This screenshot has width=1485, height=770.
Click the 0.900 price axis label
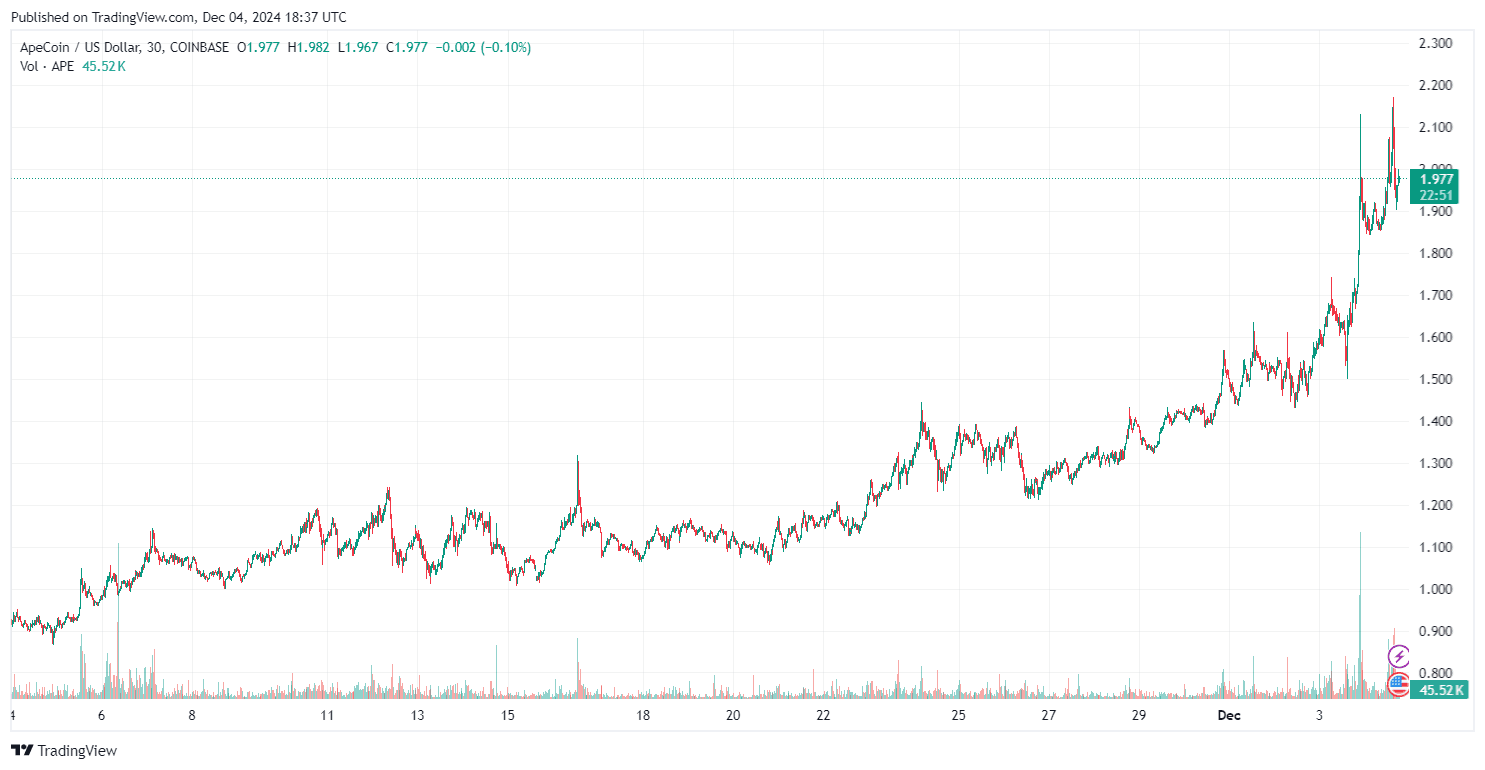(x=1436, y=631)
